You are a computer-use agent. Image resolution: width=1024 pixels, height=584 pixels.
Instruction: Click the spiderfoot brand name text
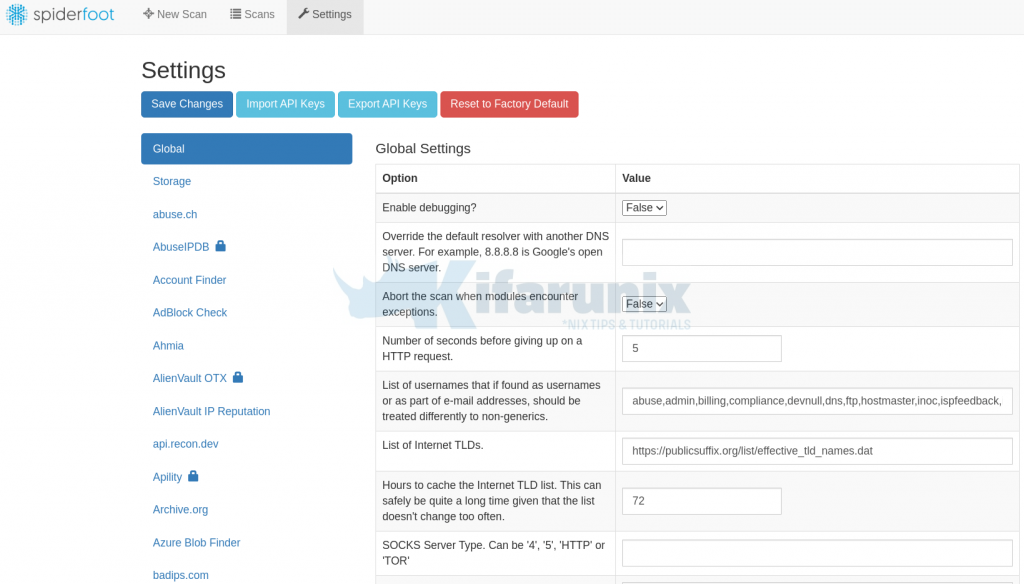point(74,14)
